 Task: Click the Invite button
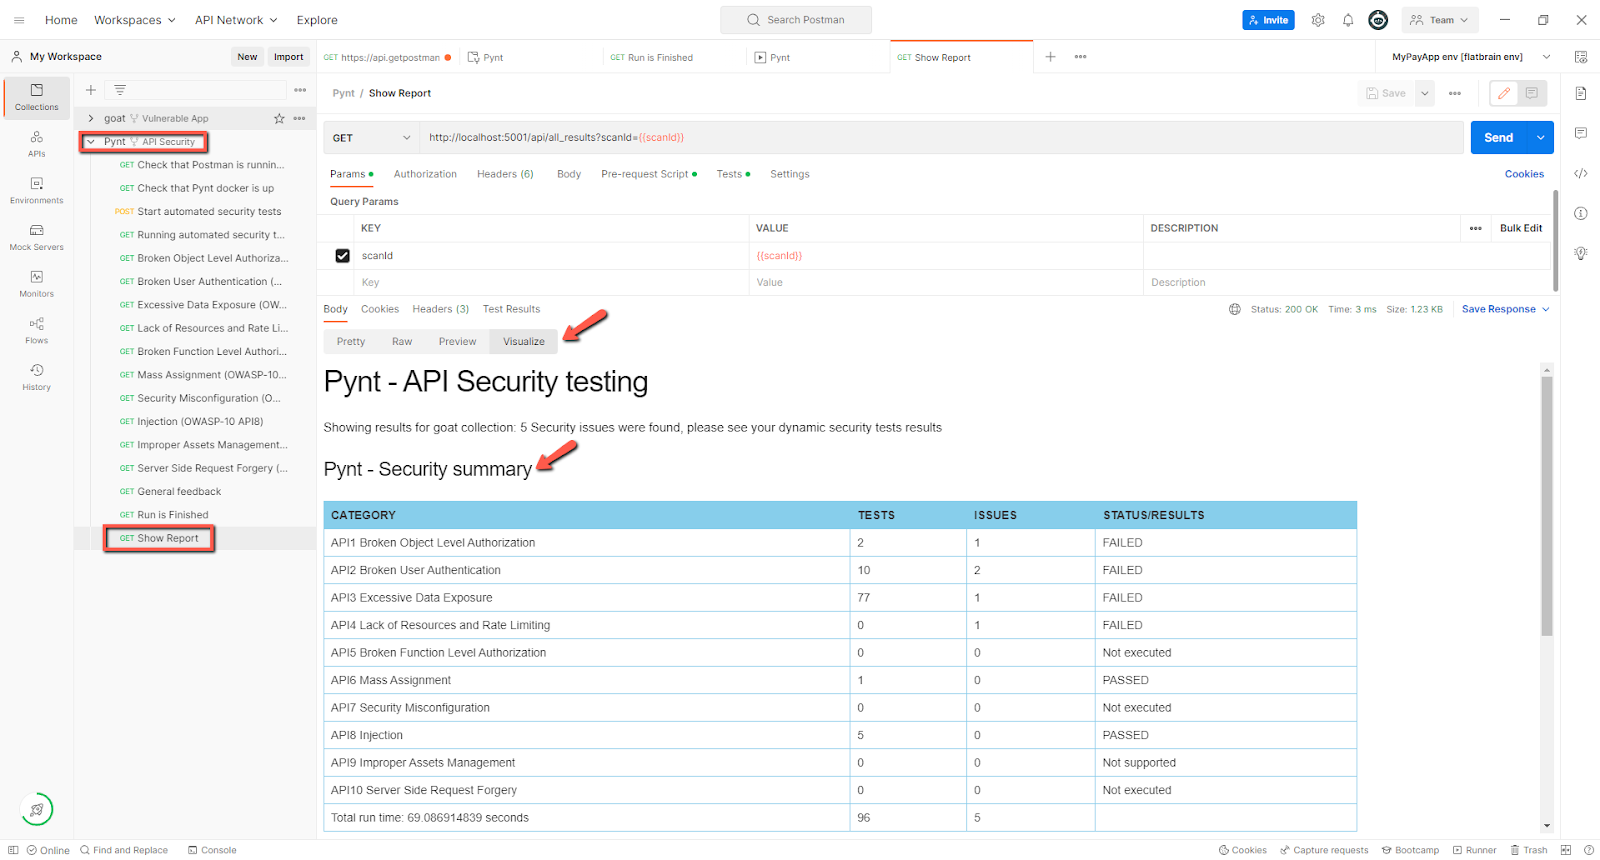click(x=1268, y=20)
